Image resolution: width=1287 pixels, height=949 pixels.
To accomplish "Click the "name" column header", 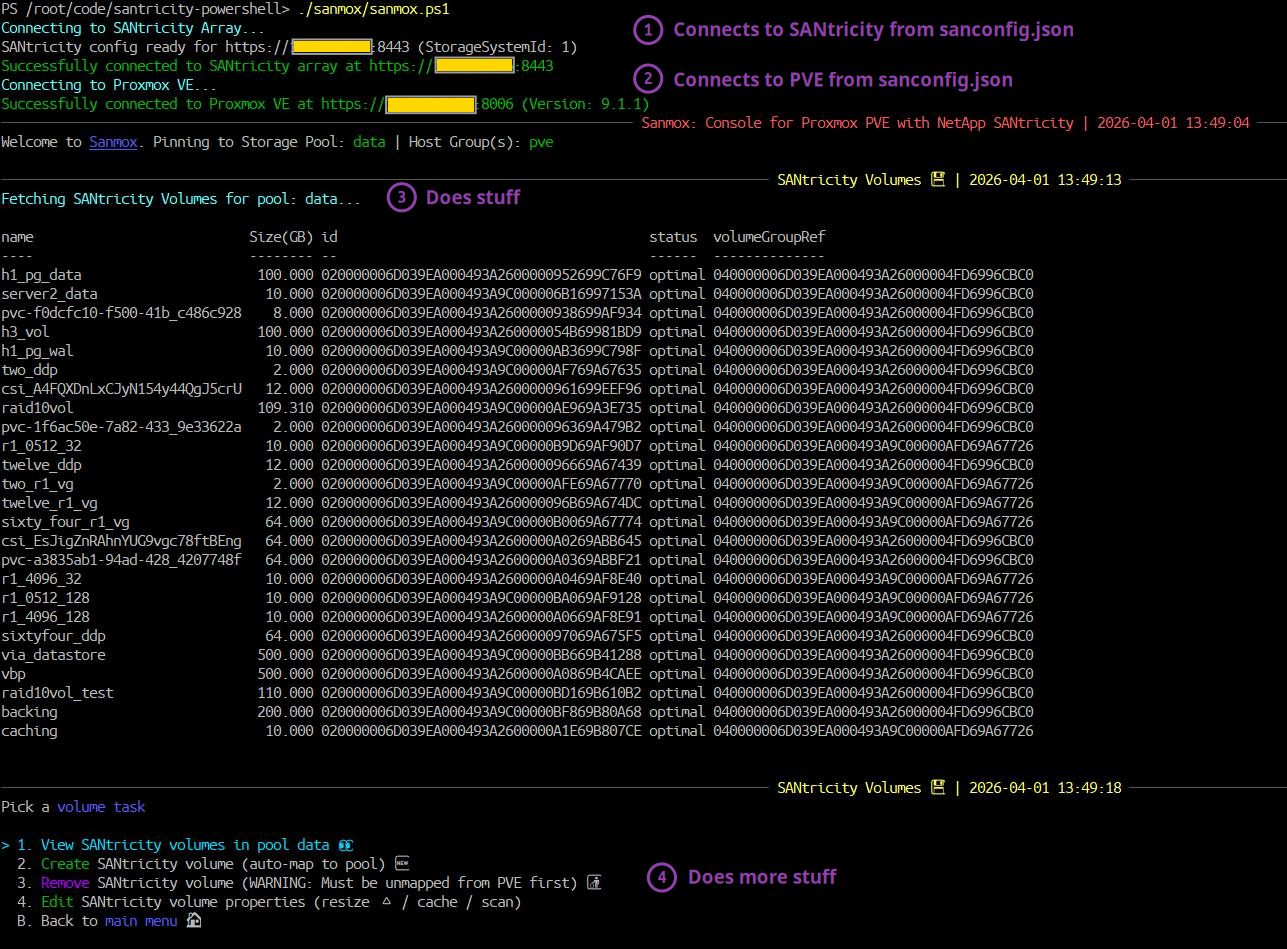I will [17, 237].
